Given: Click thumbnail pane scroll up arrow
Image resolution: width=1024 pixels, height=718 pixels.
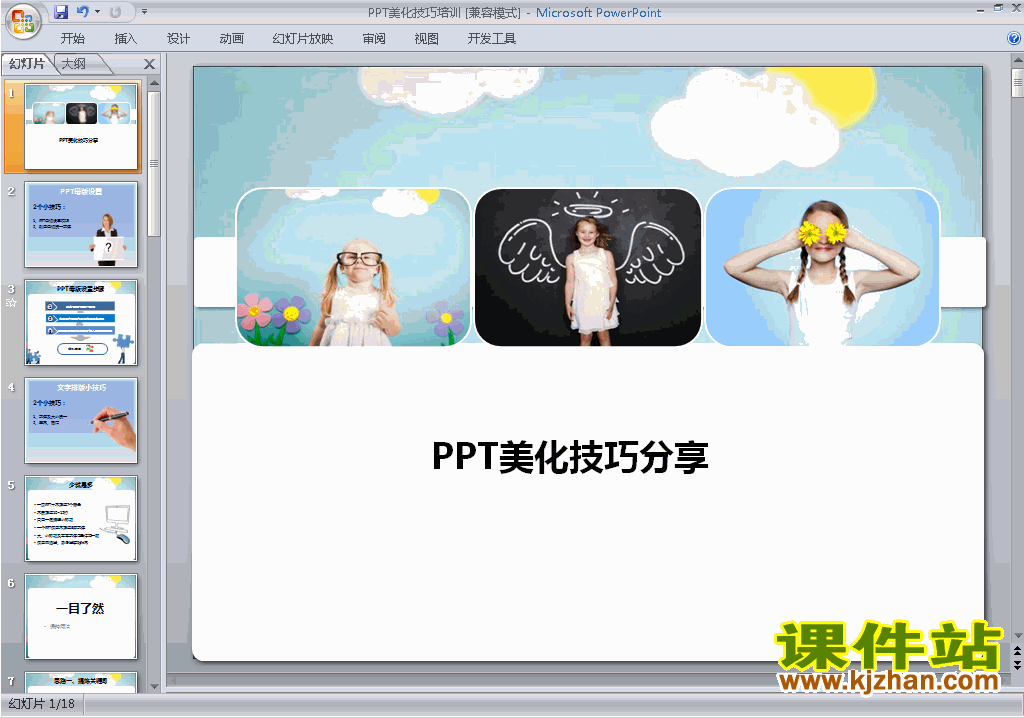Looking at the screenshot, I should point(154,83).
